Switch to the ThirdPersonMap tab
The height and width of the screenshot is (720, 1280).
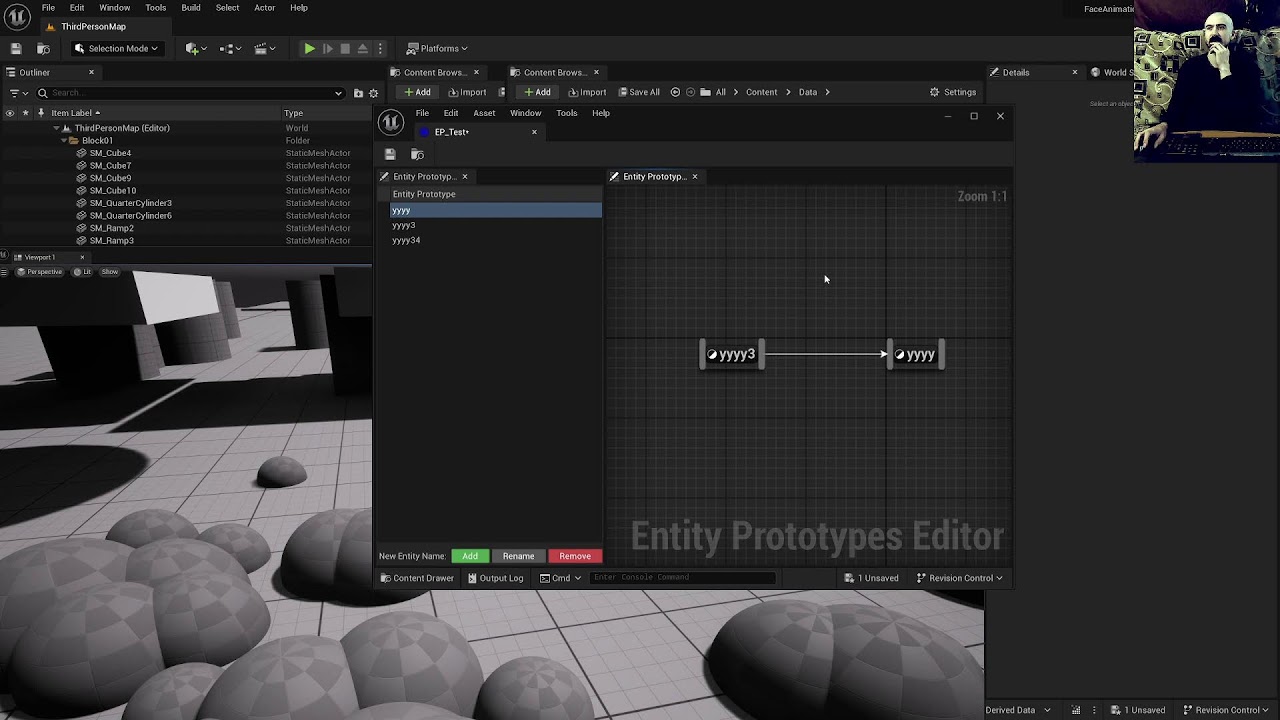point(93,26)
